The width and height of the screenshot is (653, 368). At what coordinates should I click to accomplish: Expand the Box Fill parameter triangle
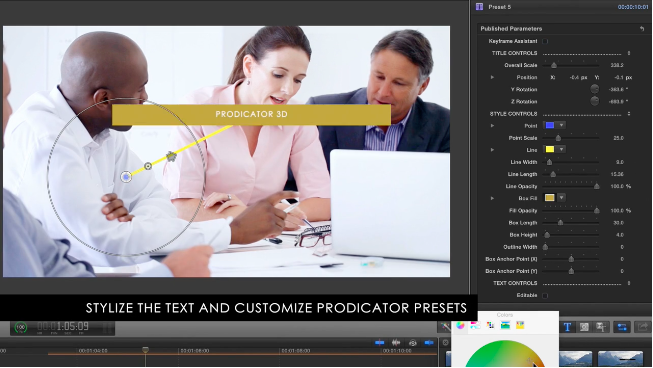tap(492, 198)
